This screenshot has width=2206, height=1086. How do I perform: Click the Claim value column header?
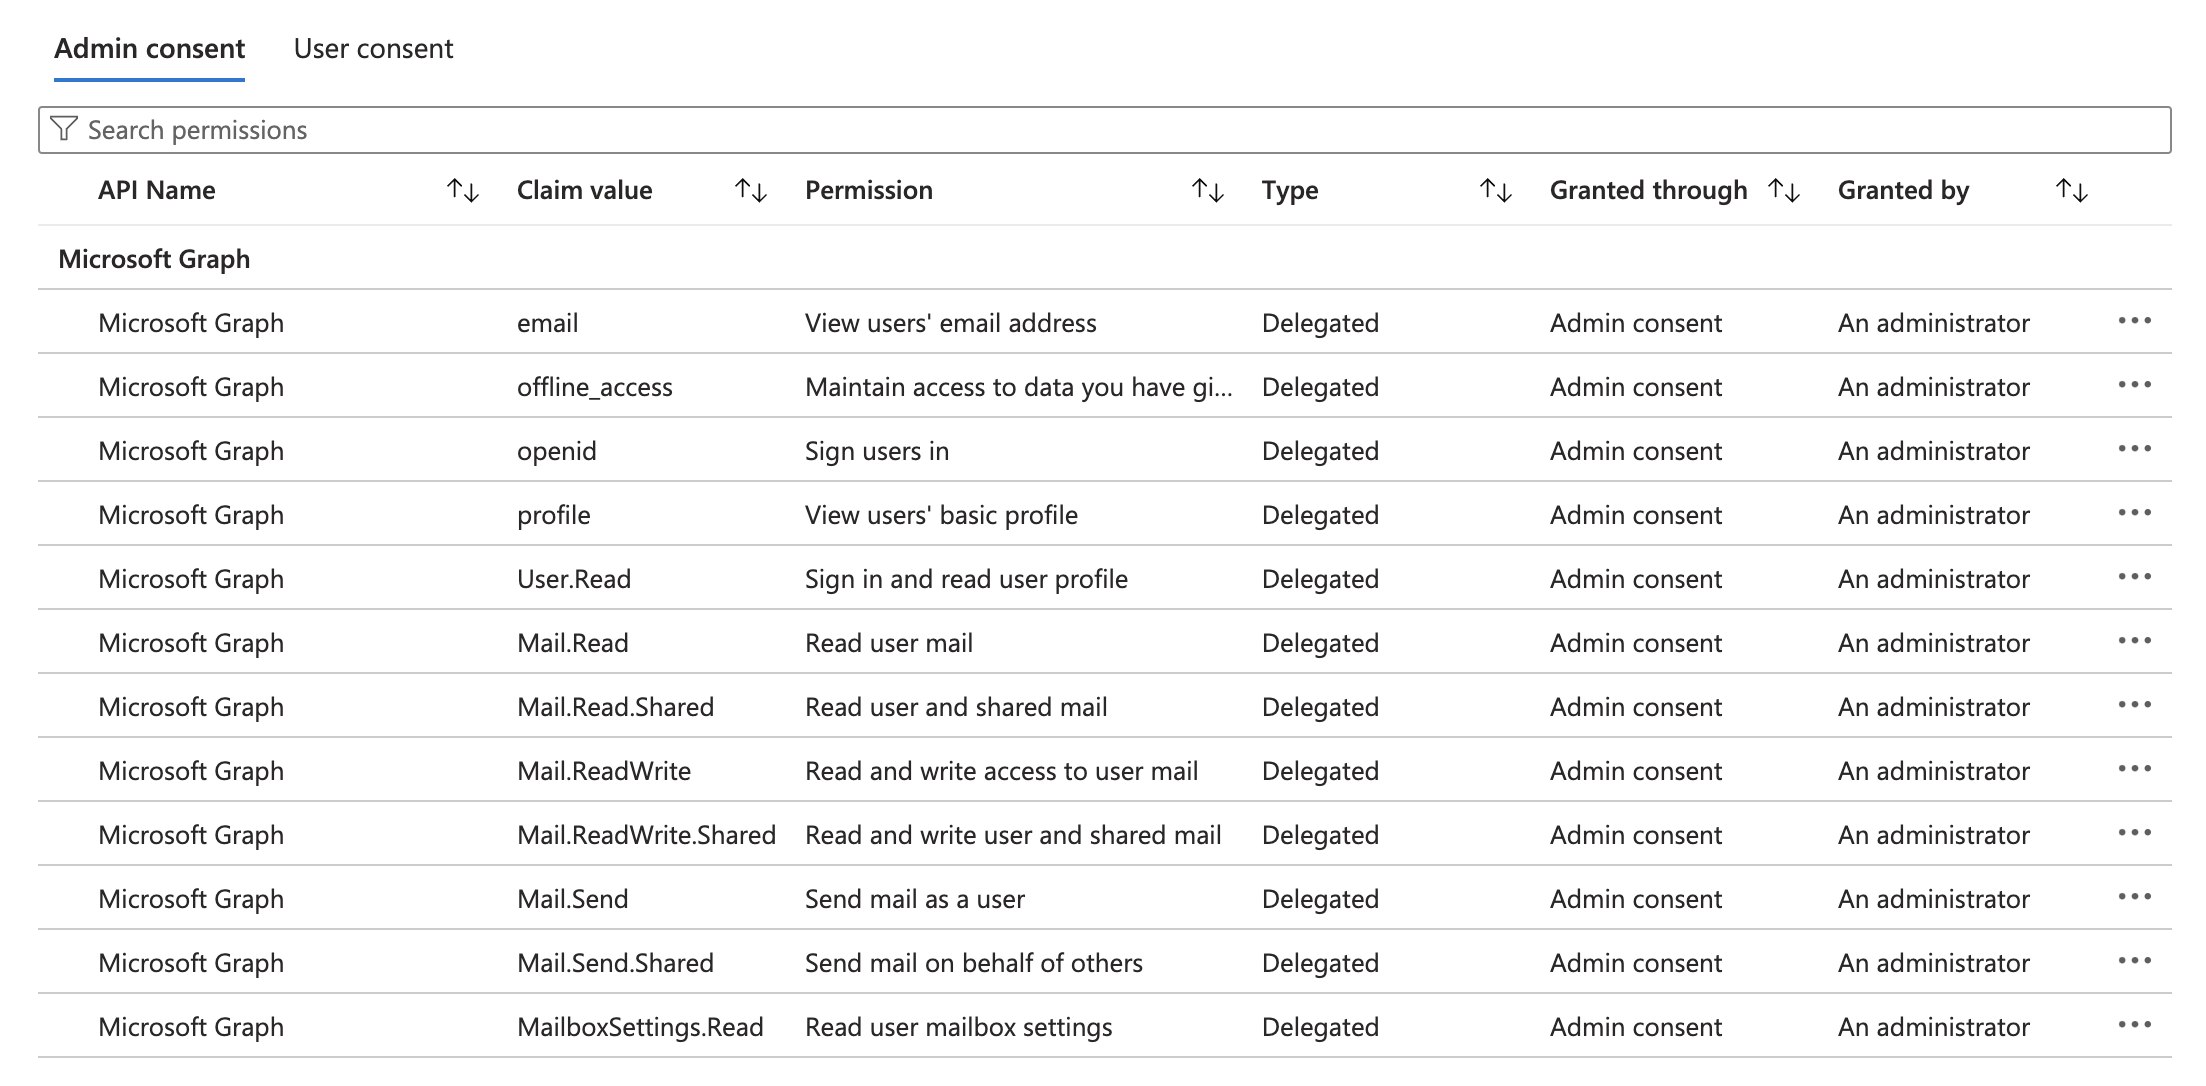tap(584, 190)
